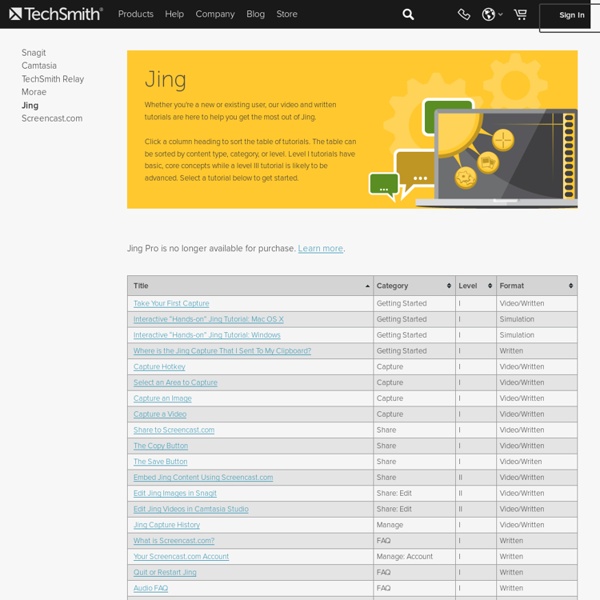Sort table by Category column

[414, 286]
